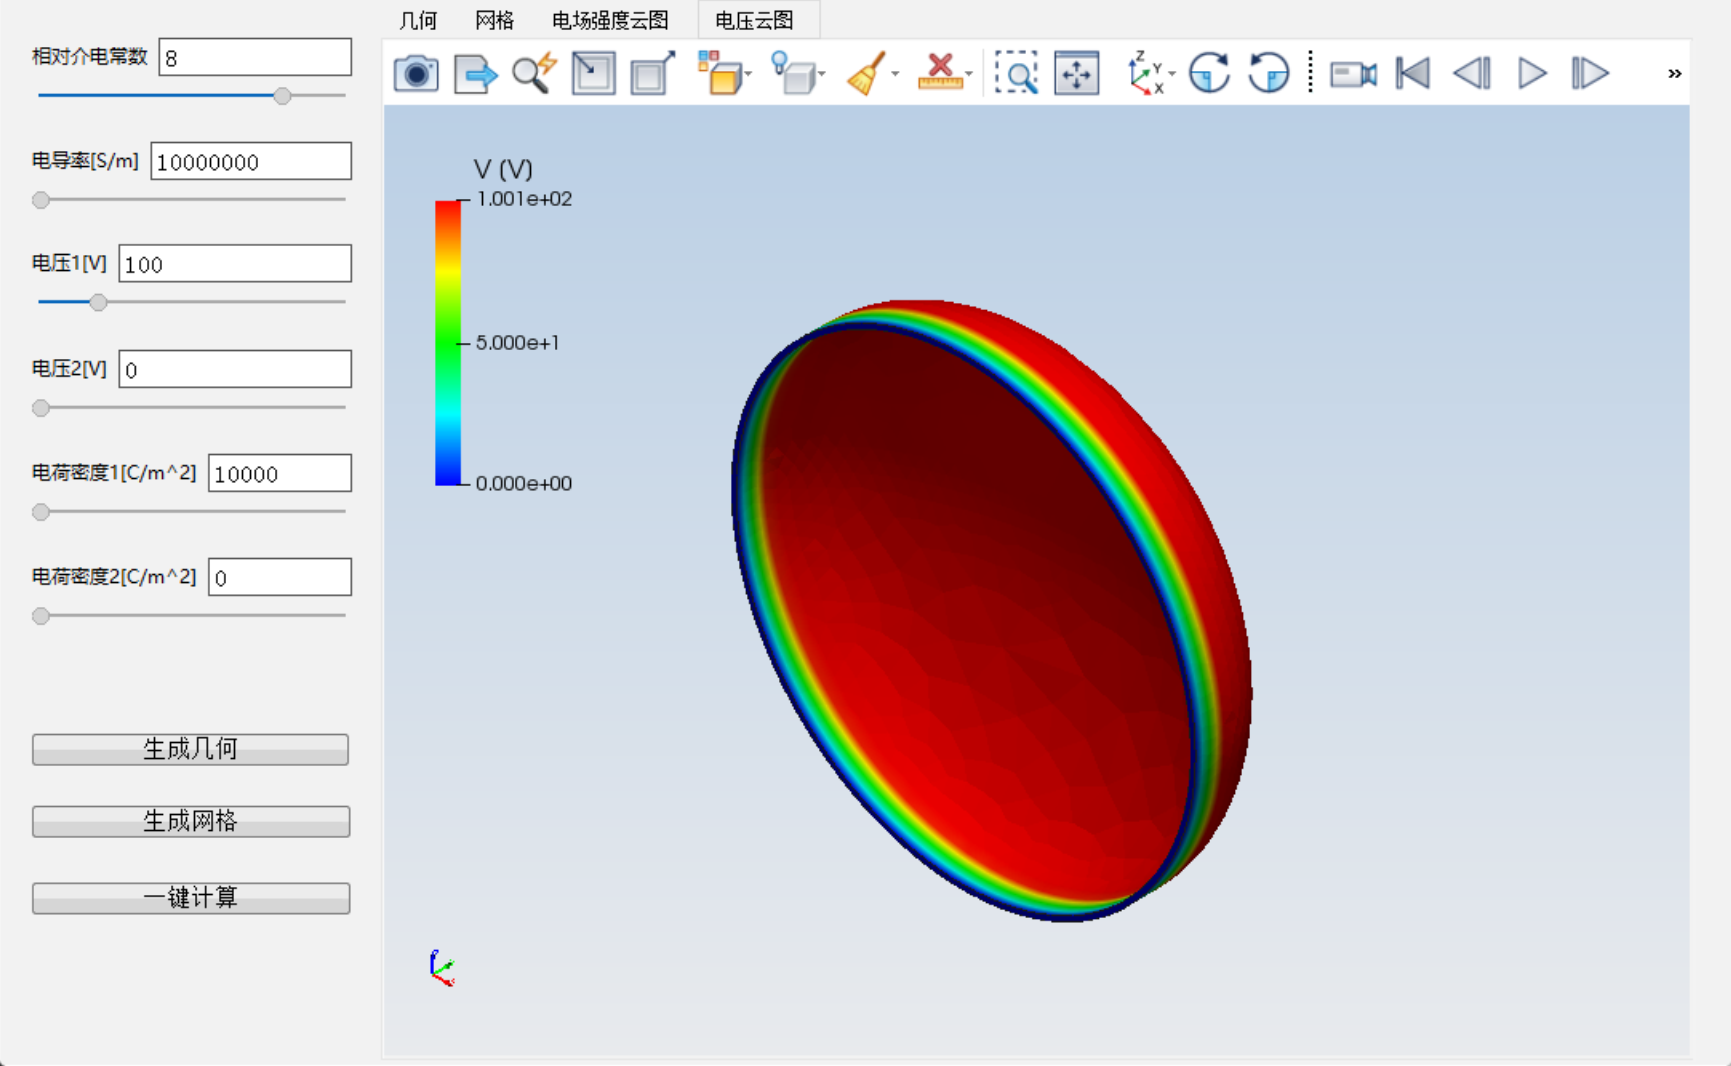Click the 生成网格 button

pos(190,821)
